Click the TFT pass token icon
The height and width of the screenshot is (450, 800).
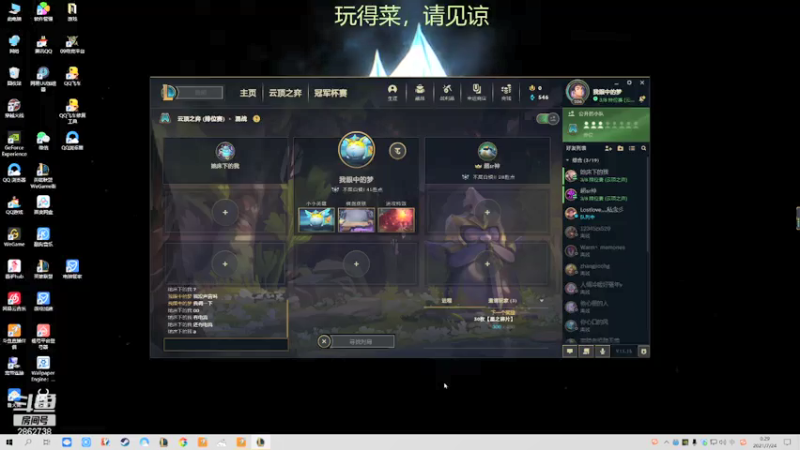397,151
